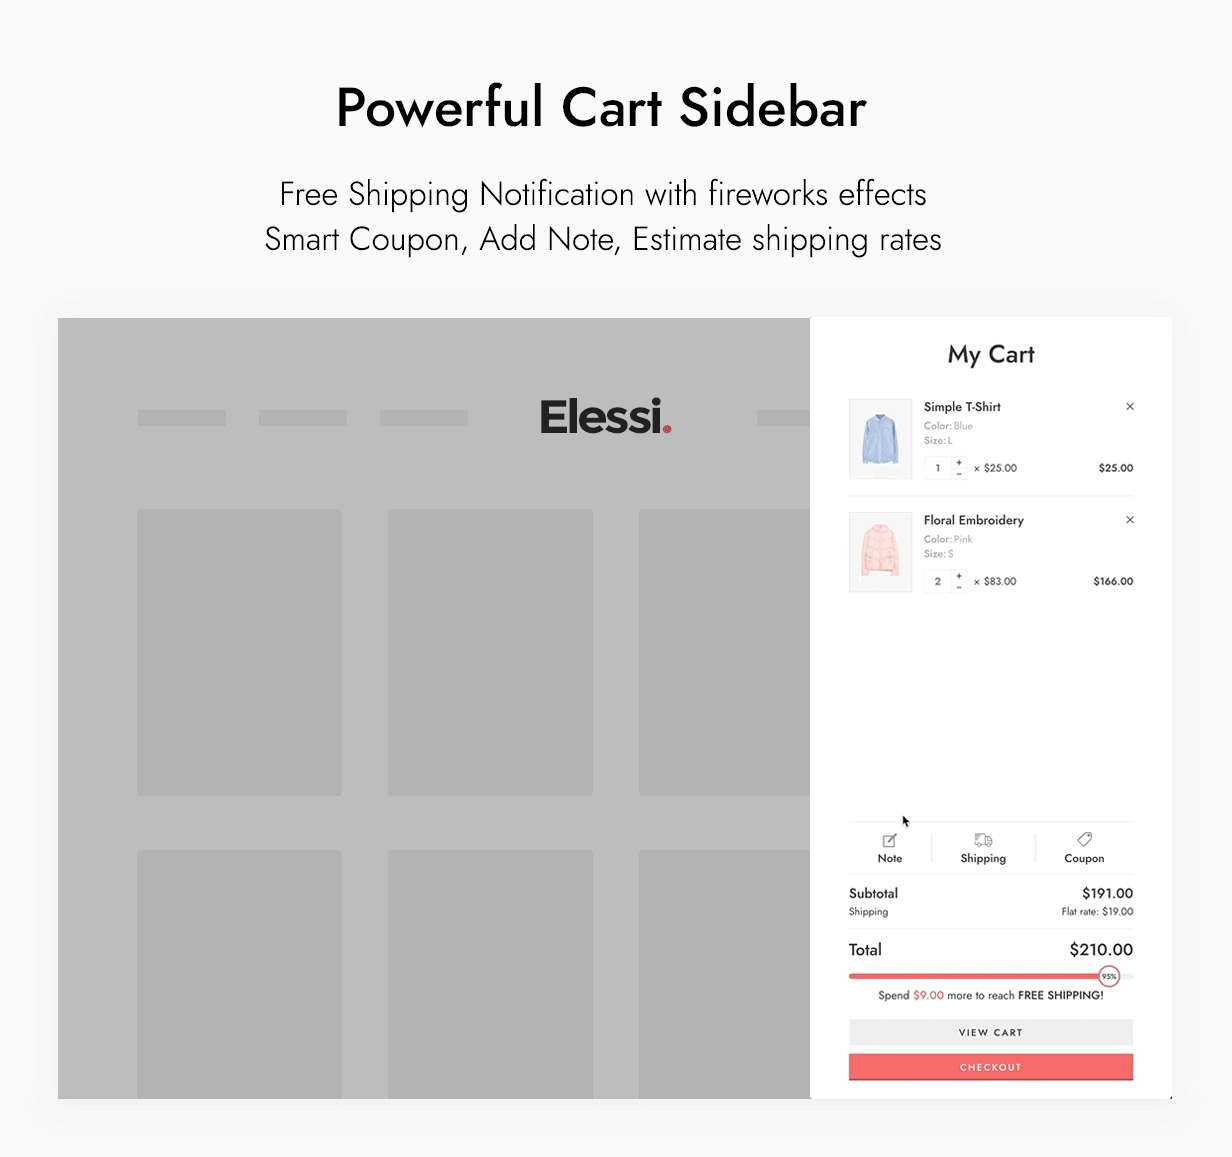Click the 95% free shipping progress handle
The image size is (1232, 1157).
(1108, 976)
